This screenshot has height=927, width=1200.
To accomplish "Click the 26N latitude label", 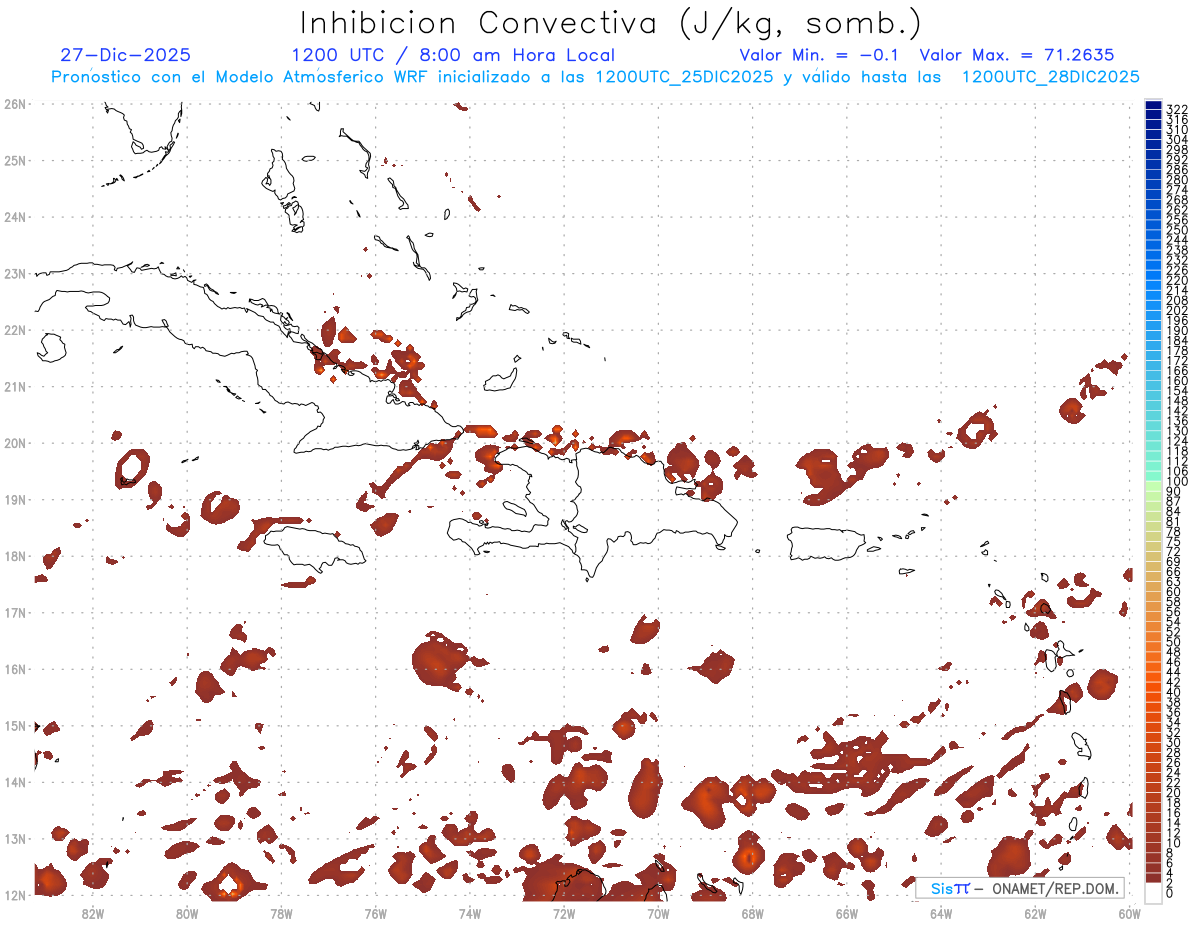I will click(14, 103).
